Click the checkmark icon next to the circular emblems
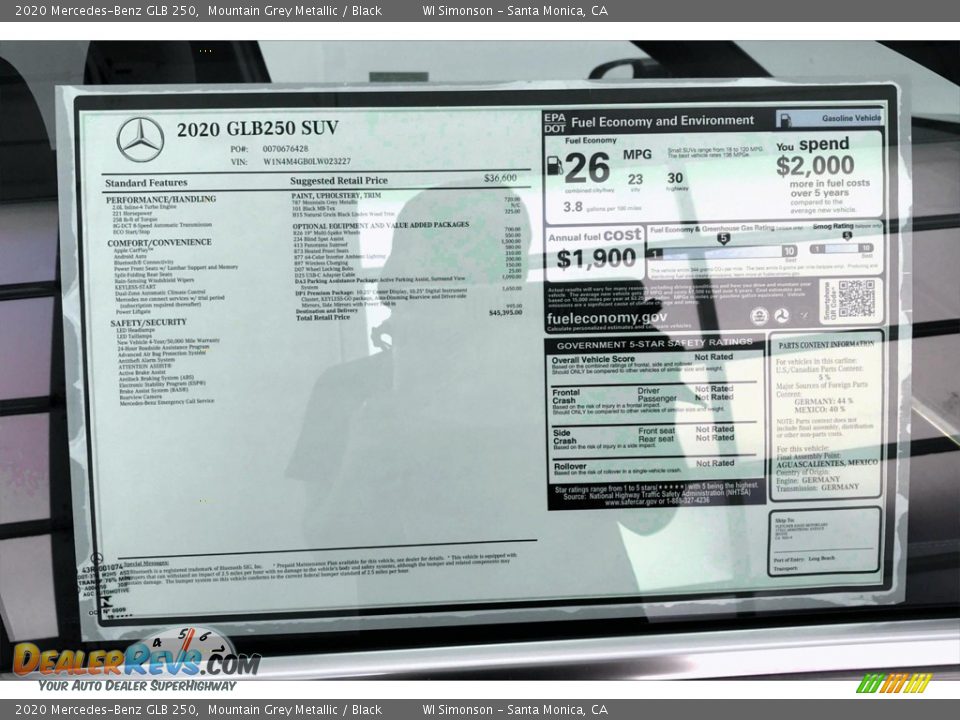Viewport: 960px width, 720px height. pos(804,316)
